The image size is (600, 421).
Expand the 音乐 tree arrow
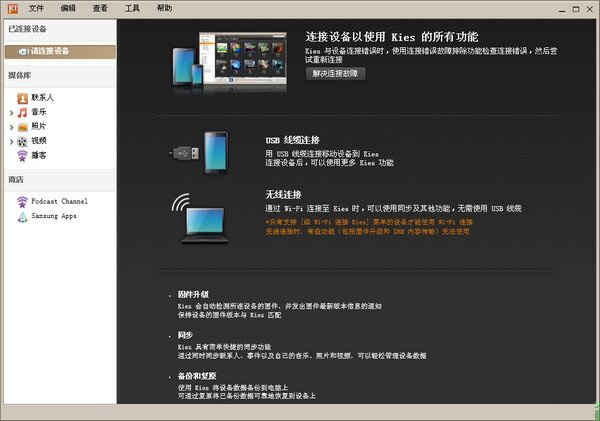[10, 113]
